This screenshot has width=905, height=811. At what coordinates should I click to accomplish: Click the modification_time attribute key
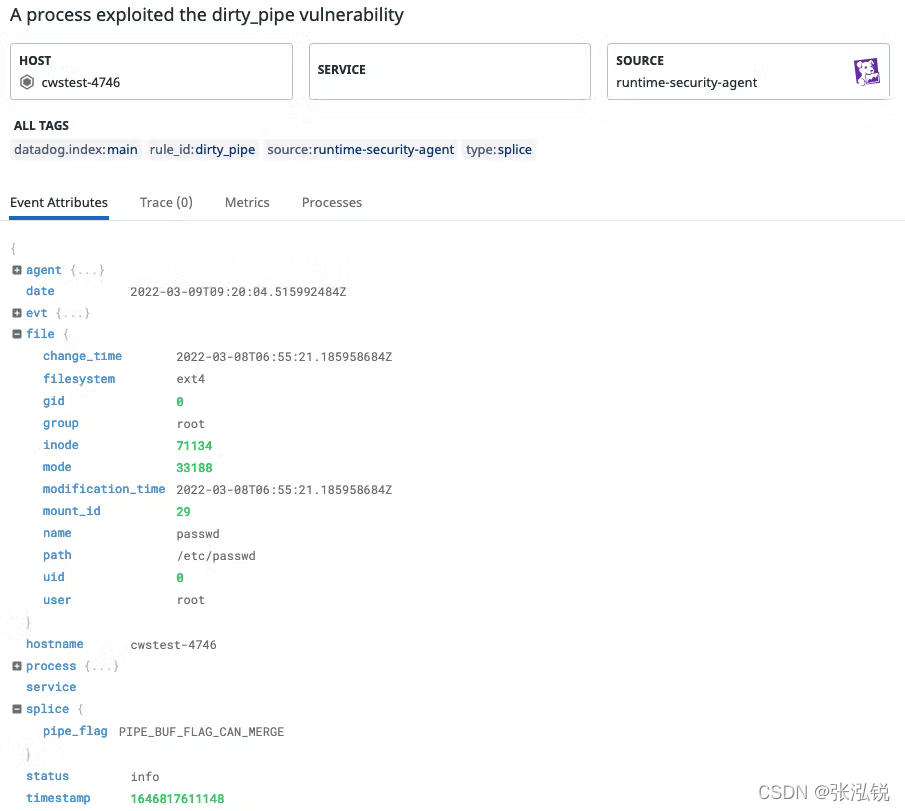pos(104,488)
